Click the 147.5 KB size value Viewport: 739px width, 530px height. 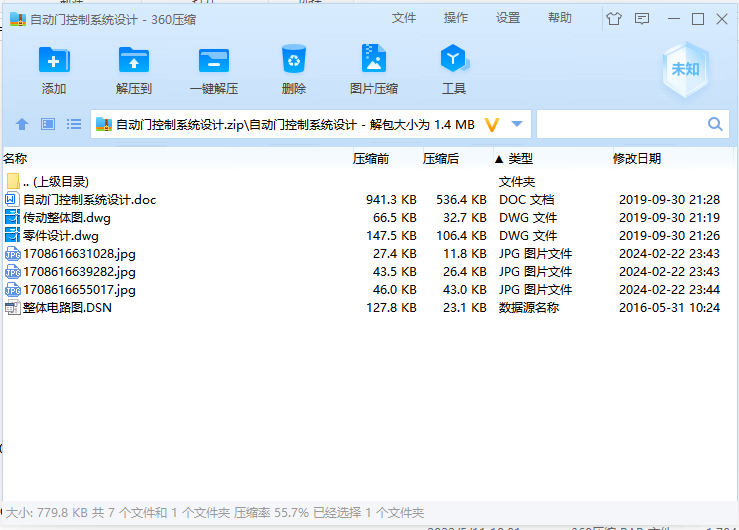point(391,236)
